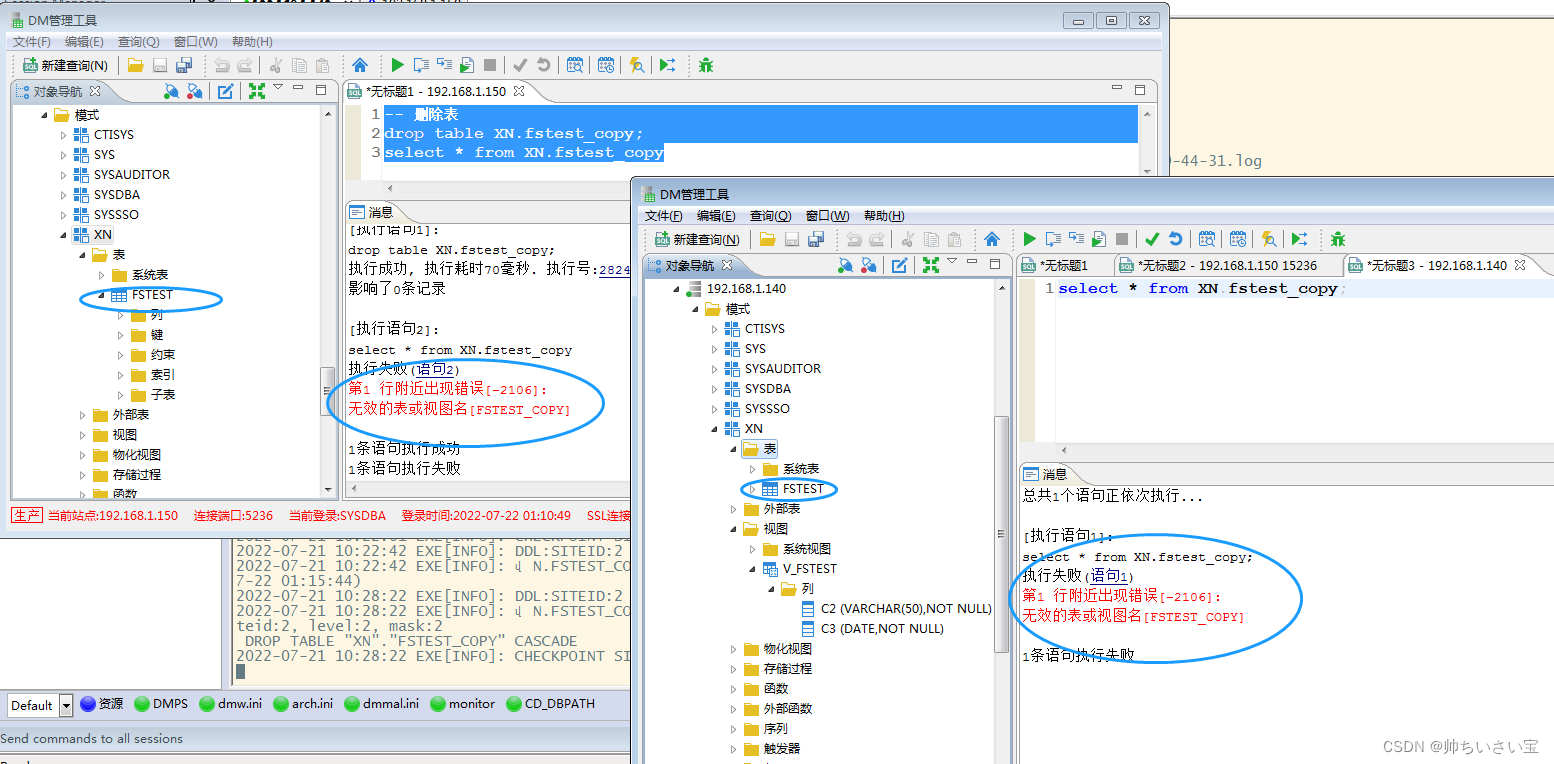Run SQL with green play icon, back window
The image size is (1554, 764).
397,65
